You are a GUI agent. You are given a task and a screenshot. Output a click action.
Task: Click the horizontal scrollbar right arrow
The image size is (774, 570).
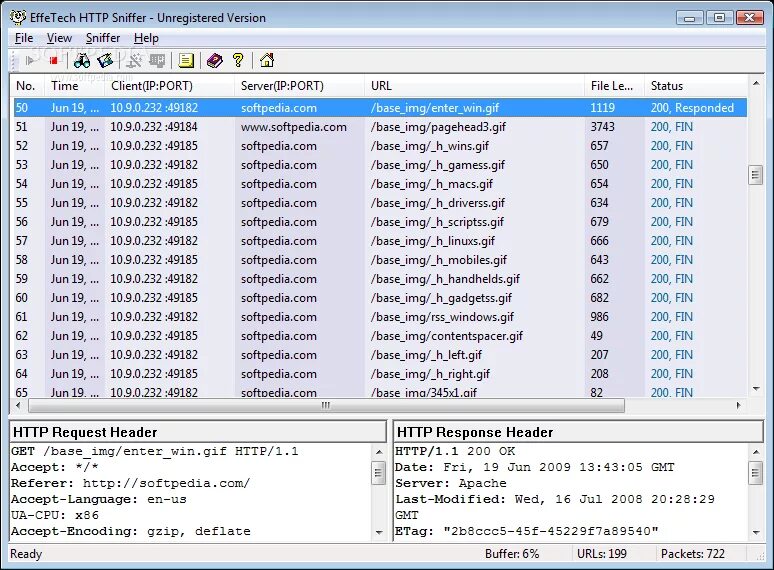pyautogui.click(x=738, y=406)
